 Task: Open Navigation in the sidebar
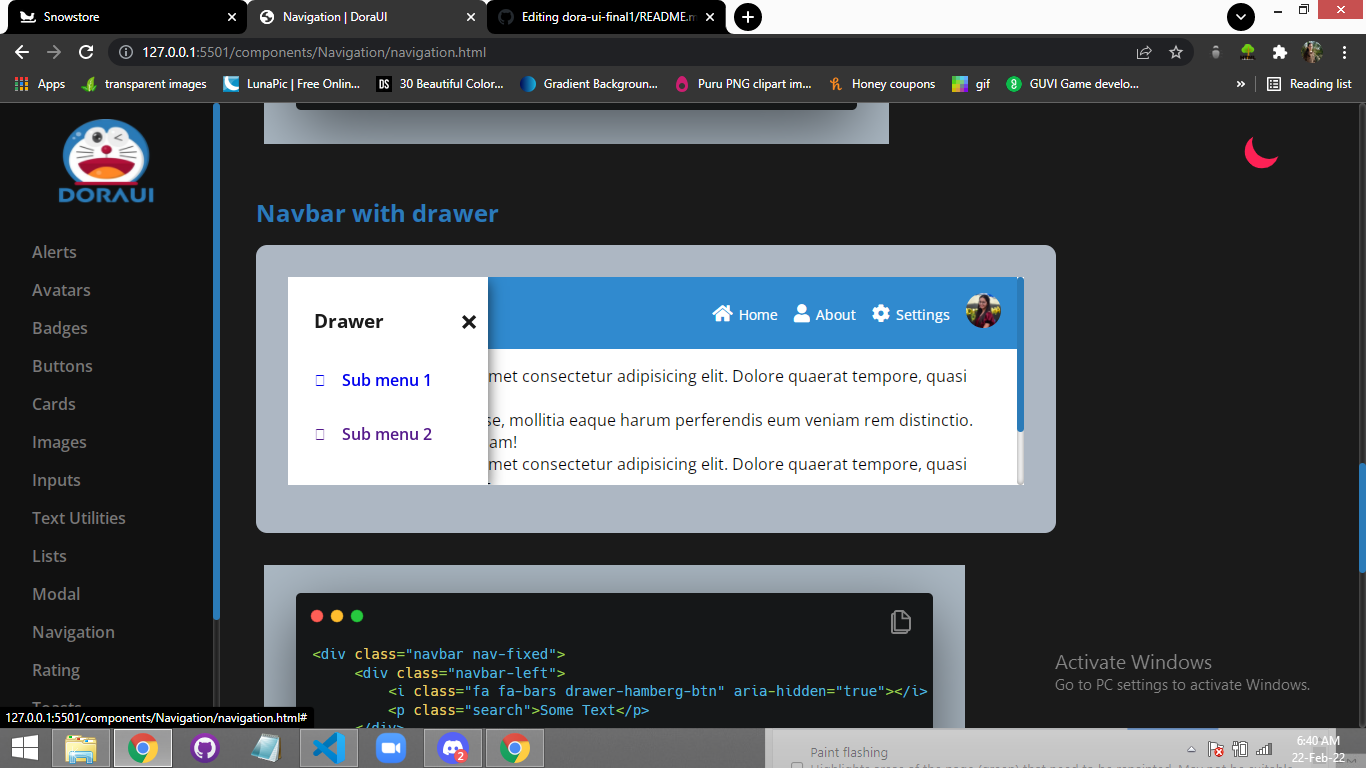[x=73, y=632]
